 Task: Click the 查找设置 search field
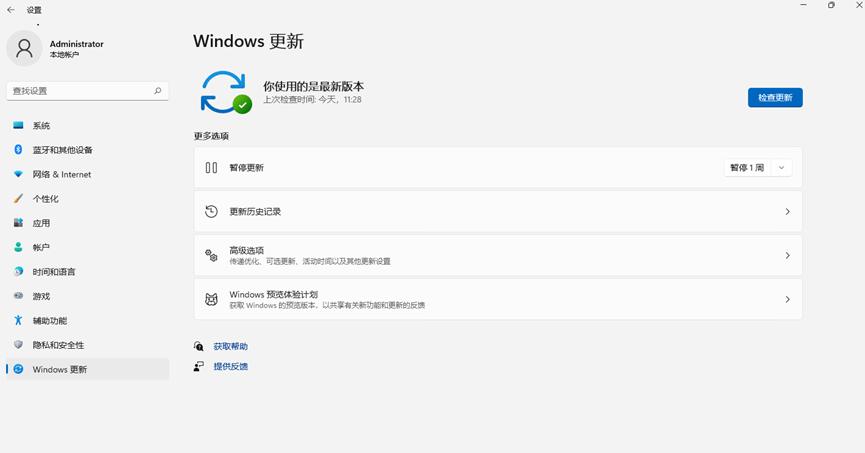(x=88, y=91)
